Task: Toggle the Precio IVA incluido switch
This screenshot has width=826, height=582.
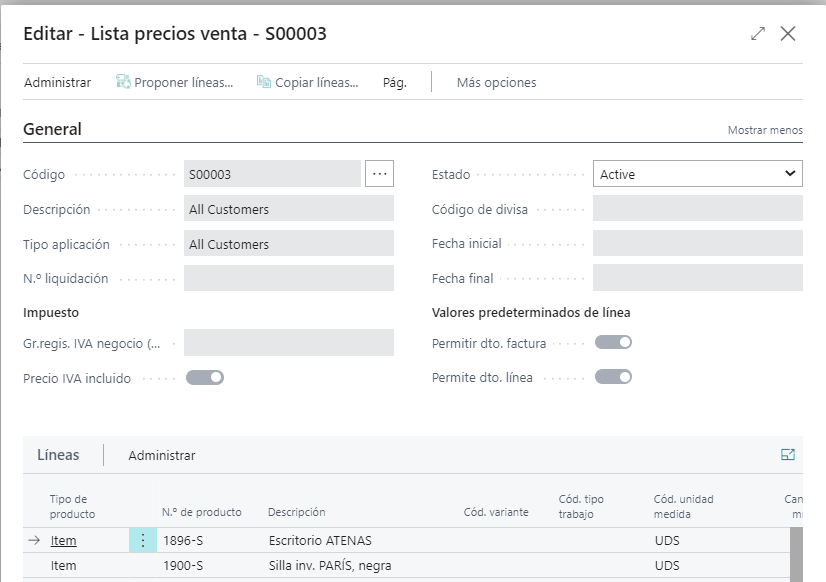Action: (205, 378)
